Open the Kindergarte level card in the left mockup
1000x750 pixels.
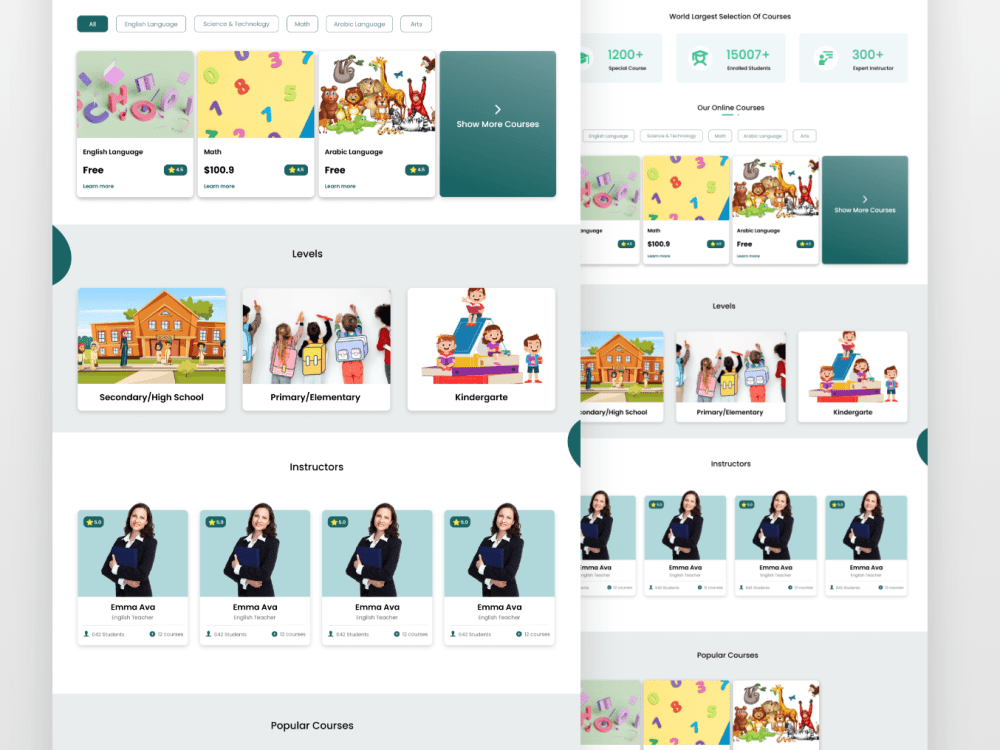[x=482, y=349]
